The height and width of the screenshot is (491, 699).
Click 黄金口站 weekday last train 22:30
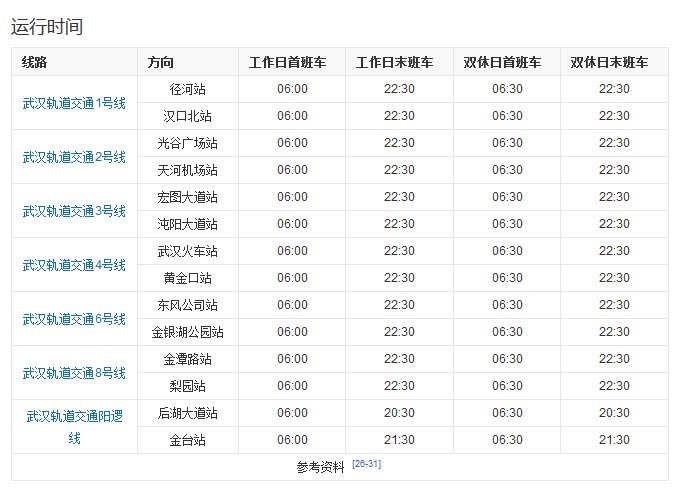pos(399,278)
